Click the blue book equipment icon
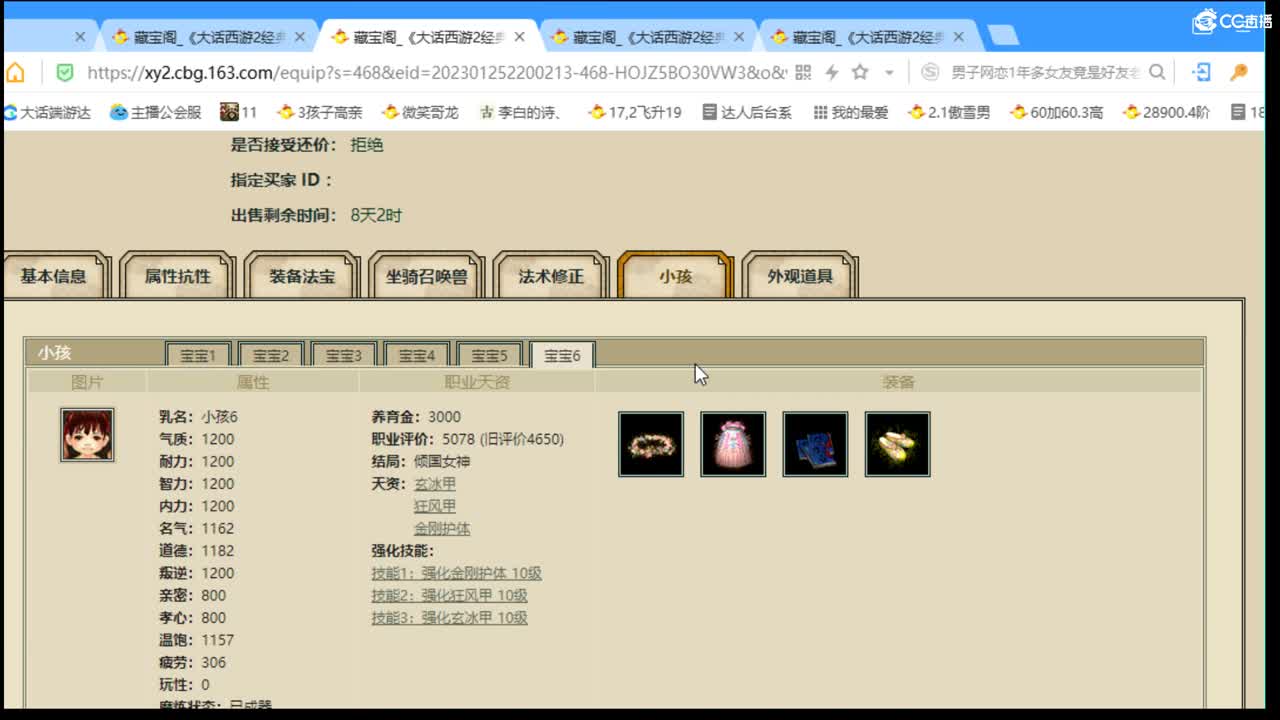 815,444
